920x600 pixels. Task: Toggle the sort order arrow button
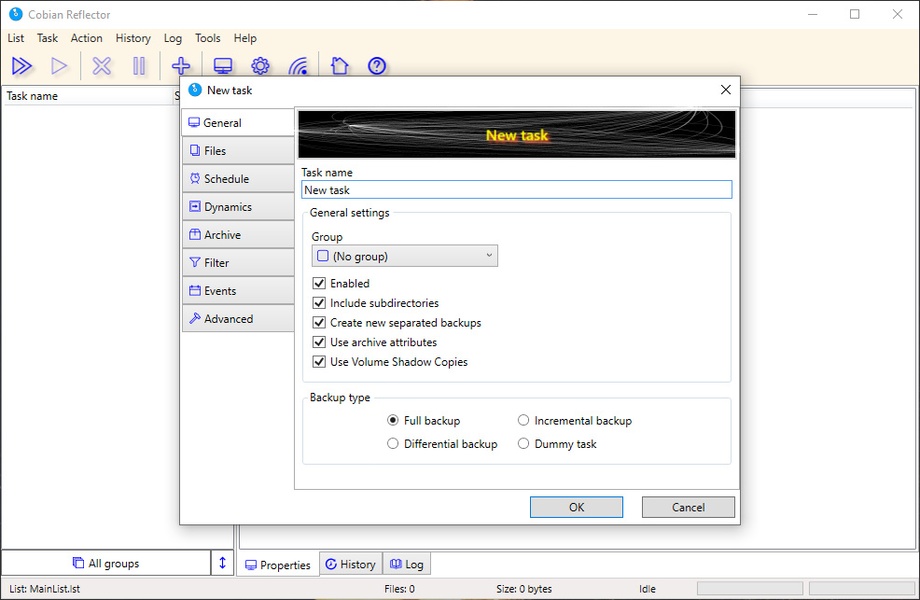click(x=223, y=563)
